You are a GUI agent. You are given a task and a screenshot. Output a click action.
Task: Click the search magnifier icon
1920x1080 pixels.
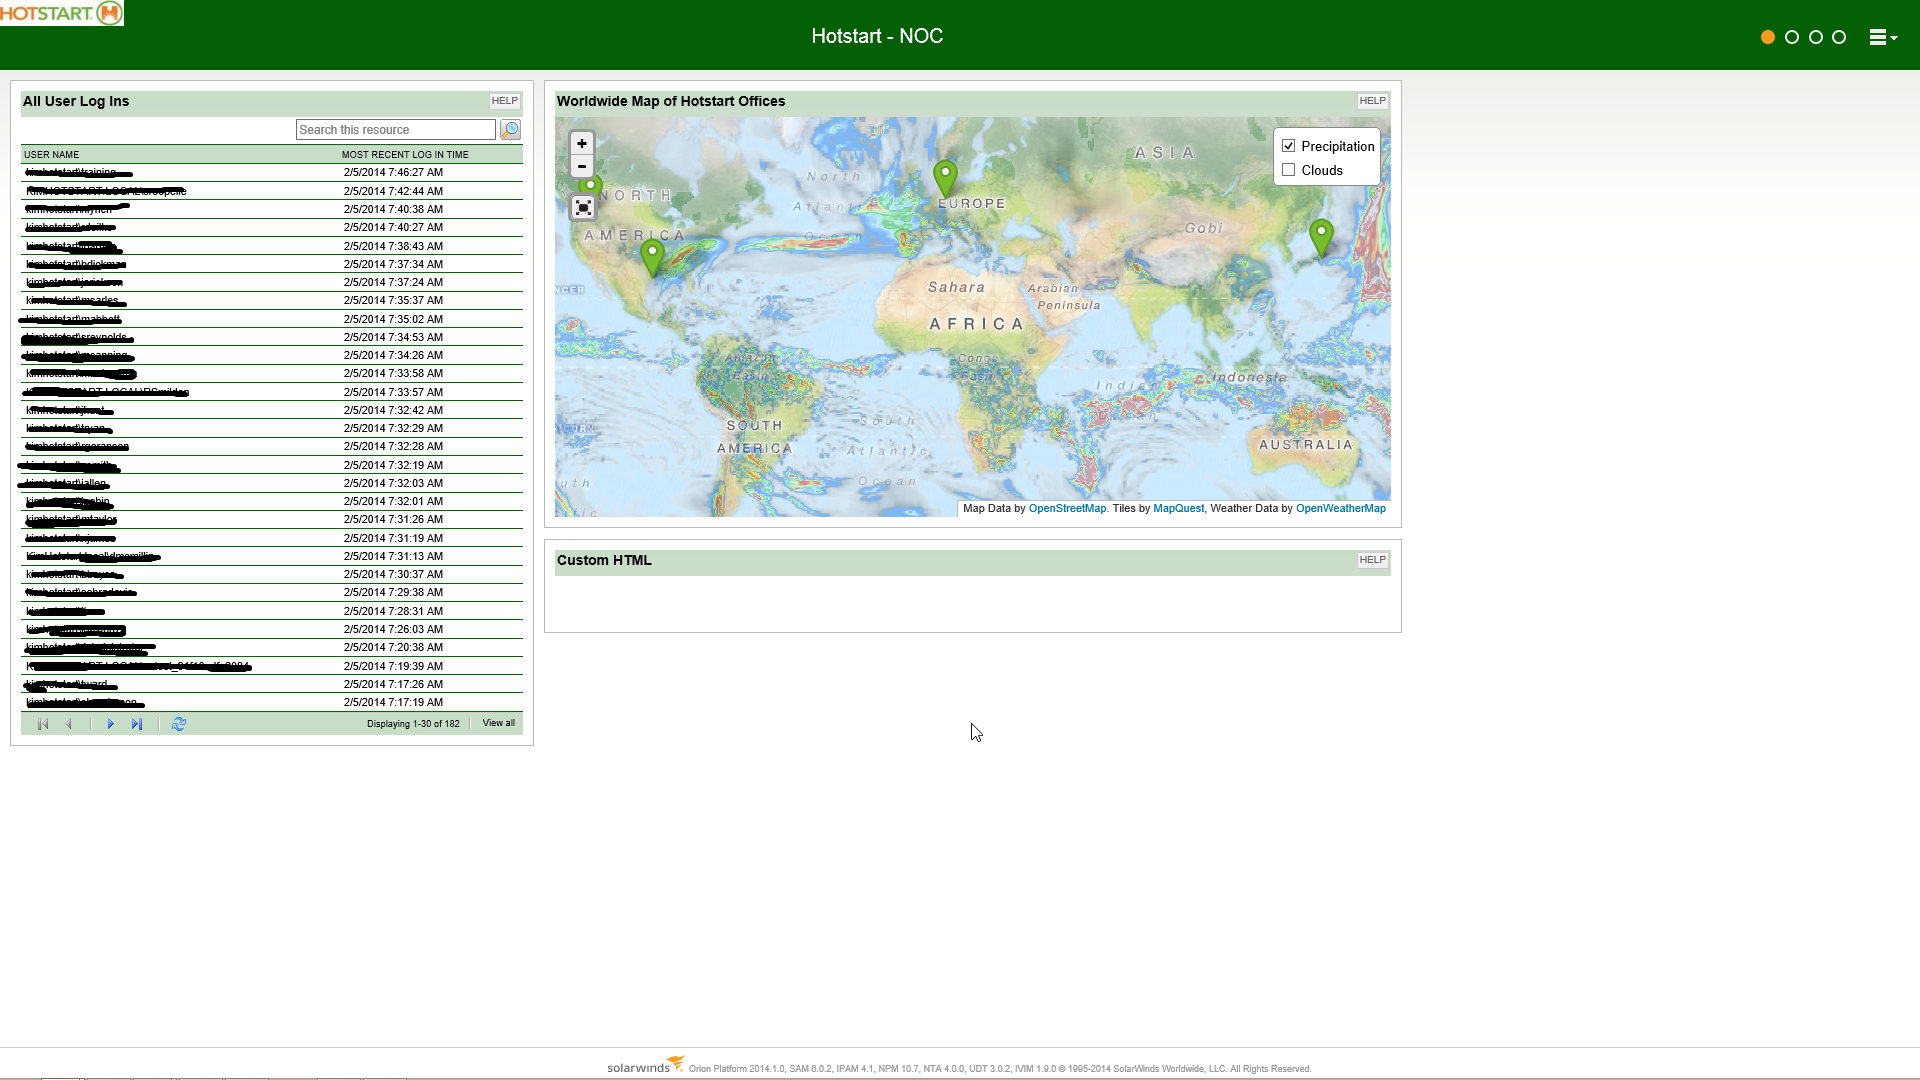click(510, 130)
